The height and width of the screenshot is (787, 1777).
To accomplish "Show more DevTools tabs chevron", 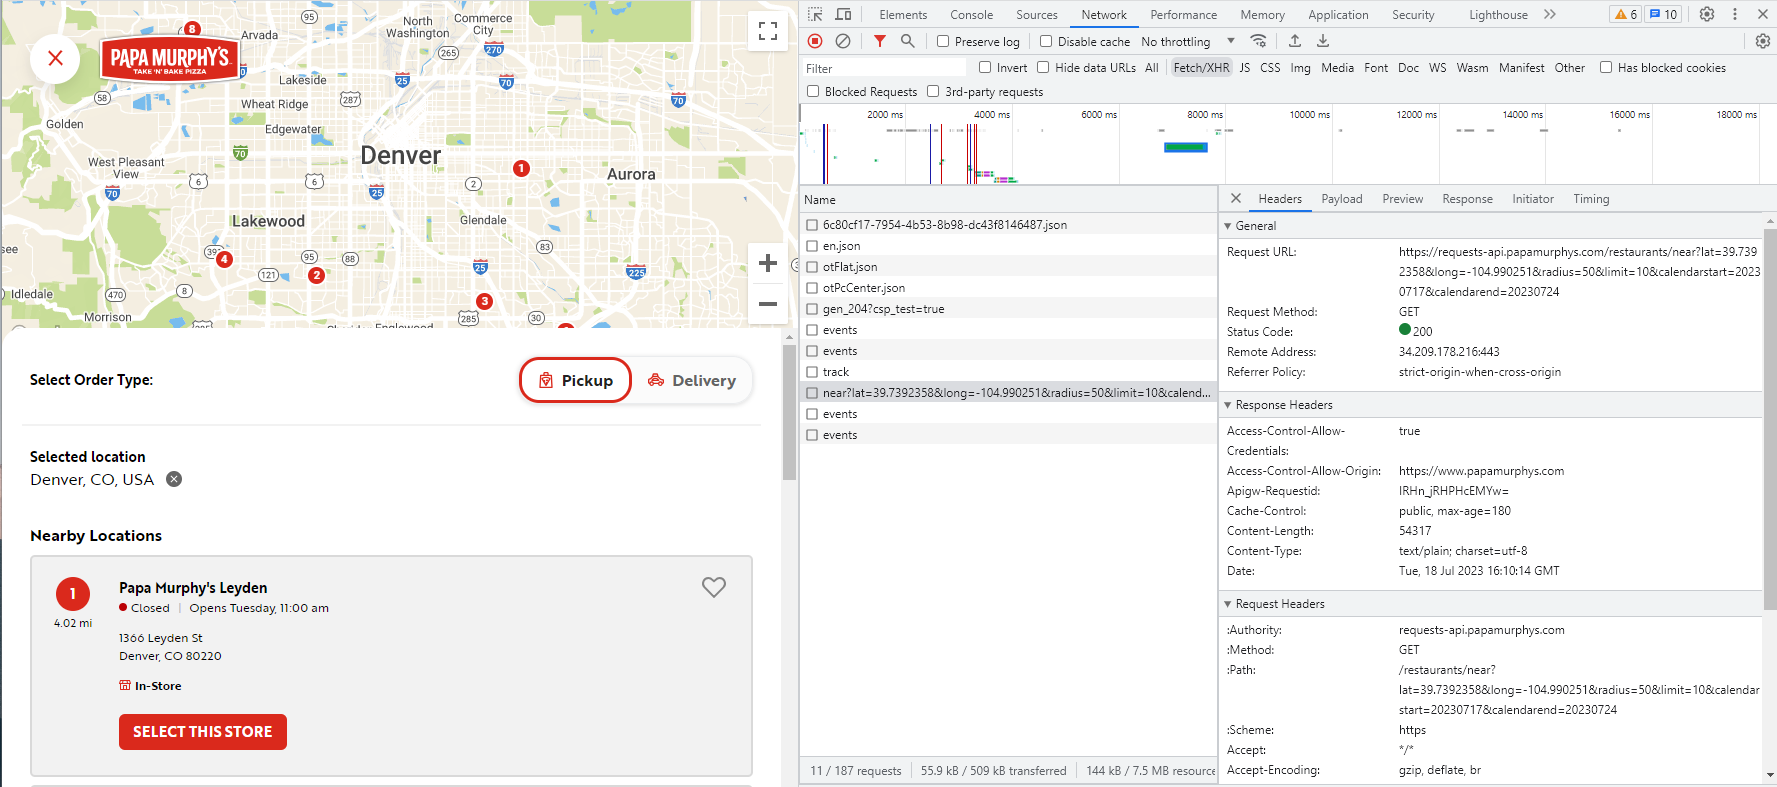I will click(x=1550, y=14).
